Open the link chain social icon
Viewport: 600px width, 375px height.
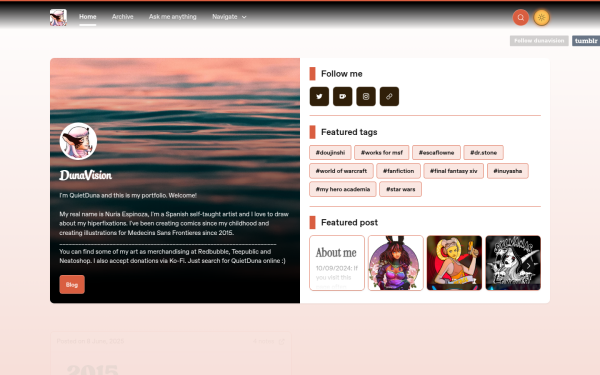(389, 96)
